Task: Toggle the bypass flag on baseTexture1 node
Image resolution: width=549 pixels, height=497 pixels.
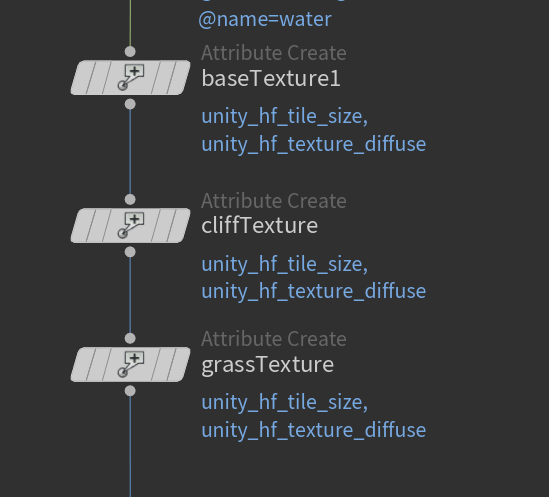Action: click(79, 77)
